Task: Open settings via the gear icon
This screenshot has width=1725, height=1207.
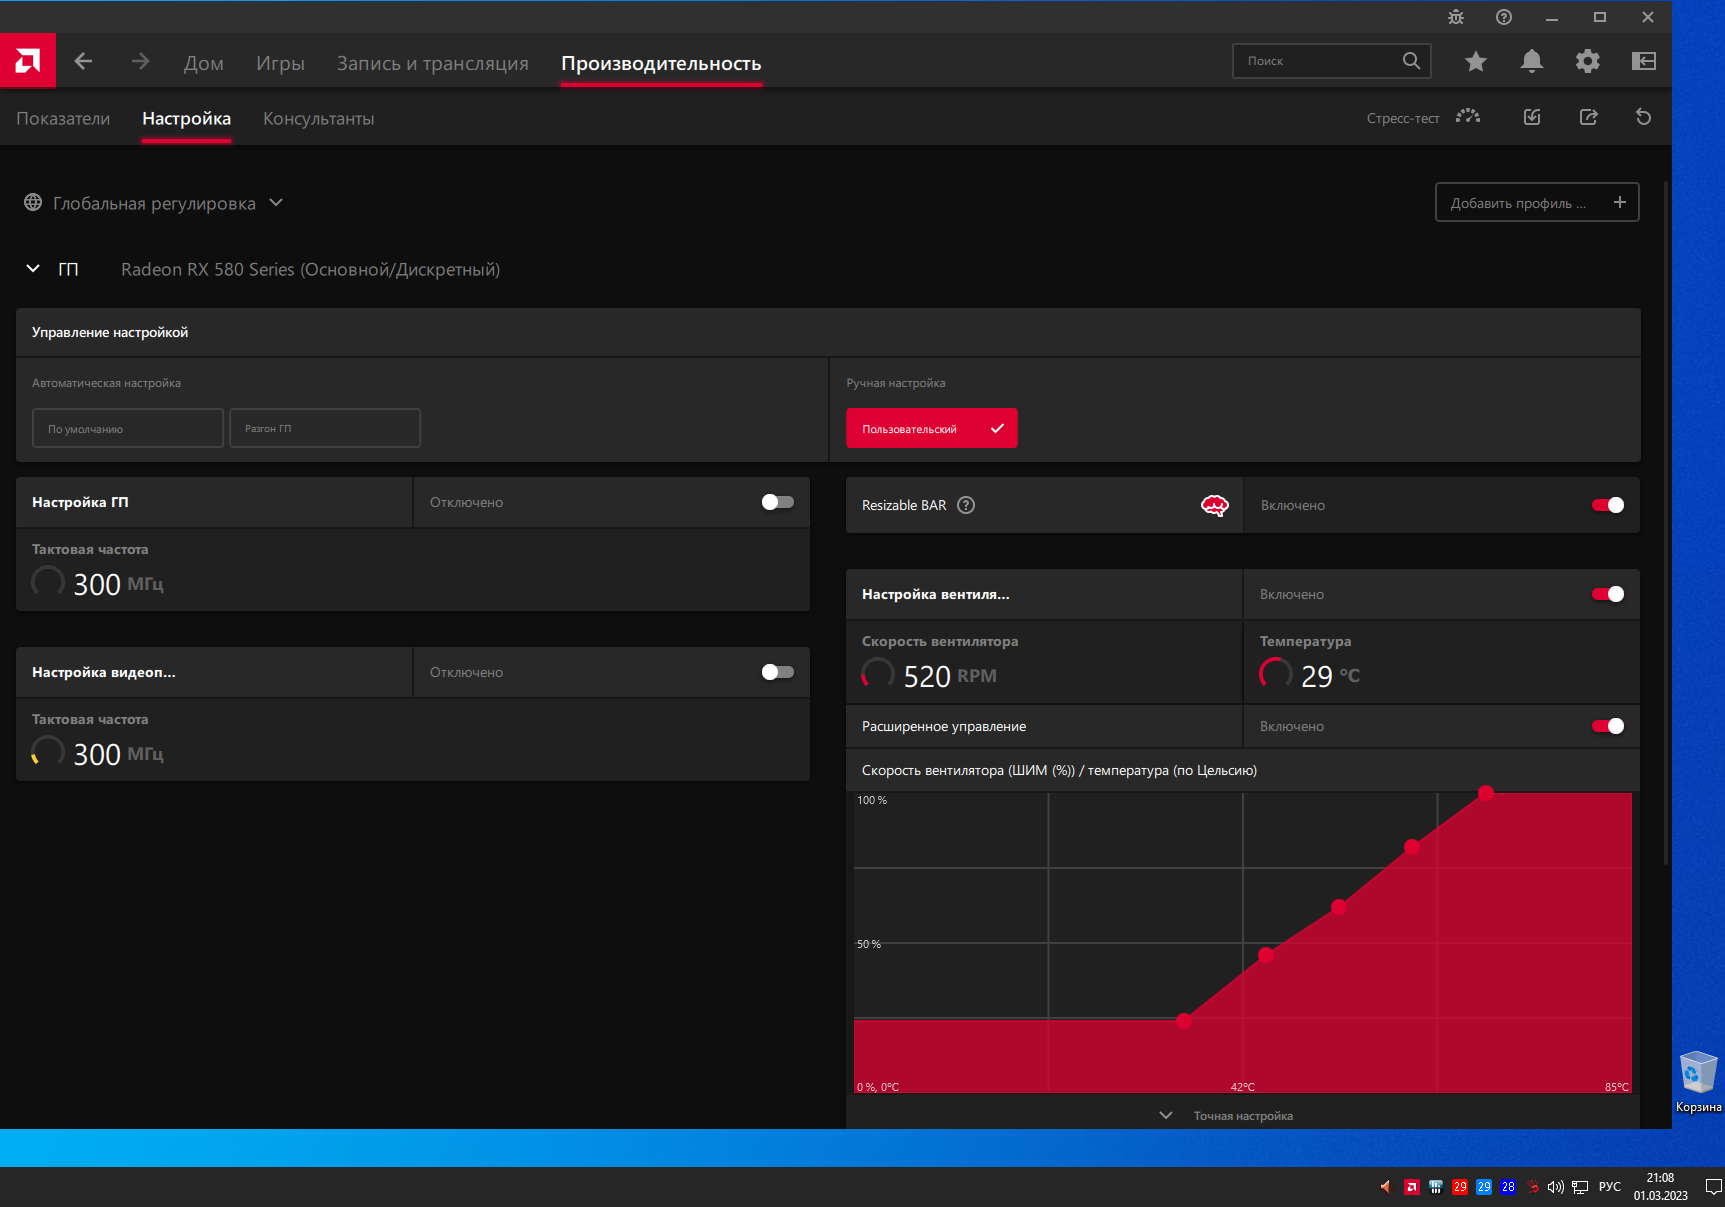Action: 1588,62
